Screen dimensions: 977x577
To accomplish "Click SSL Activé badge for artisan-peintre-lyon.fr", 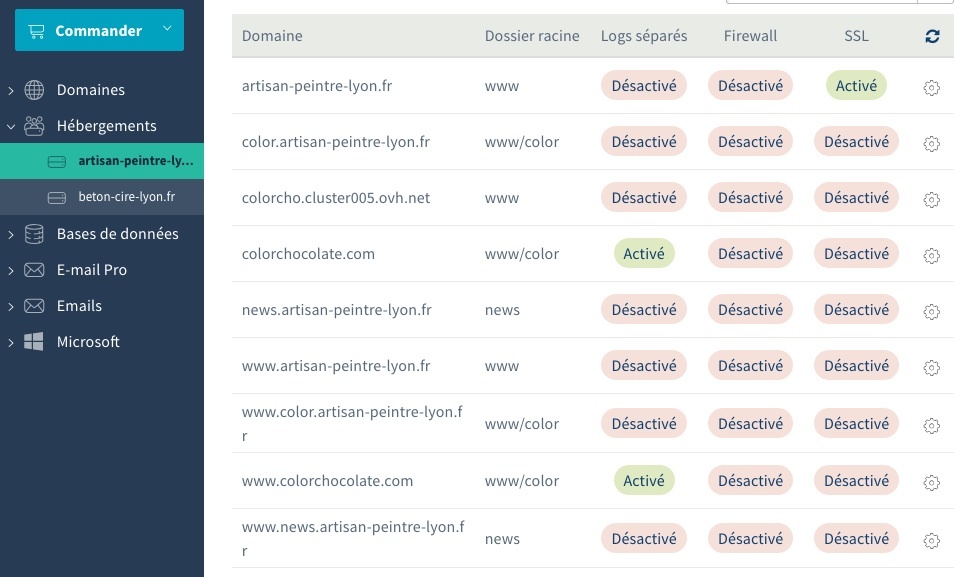I will 856,86.
